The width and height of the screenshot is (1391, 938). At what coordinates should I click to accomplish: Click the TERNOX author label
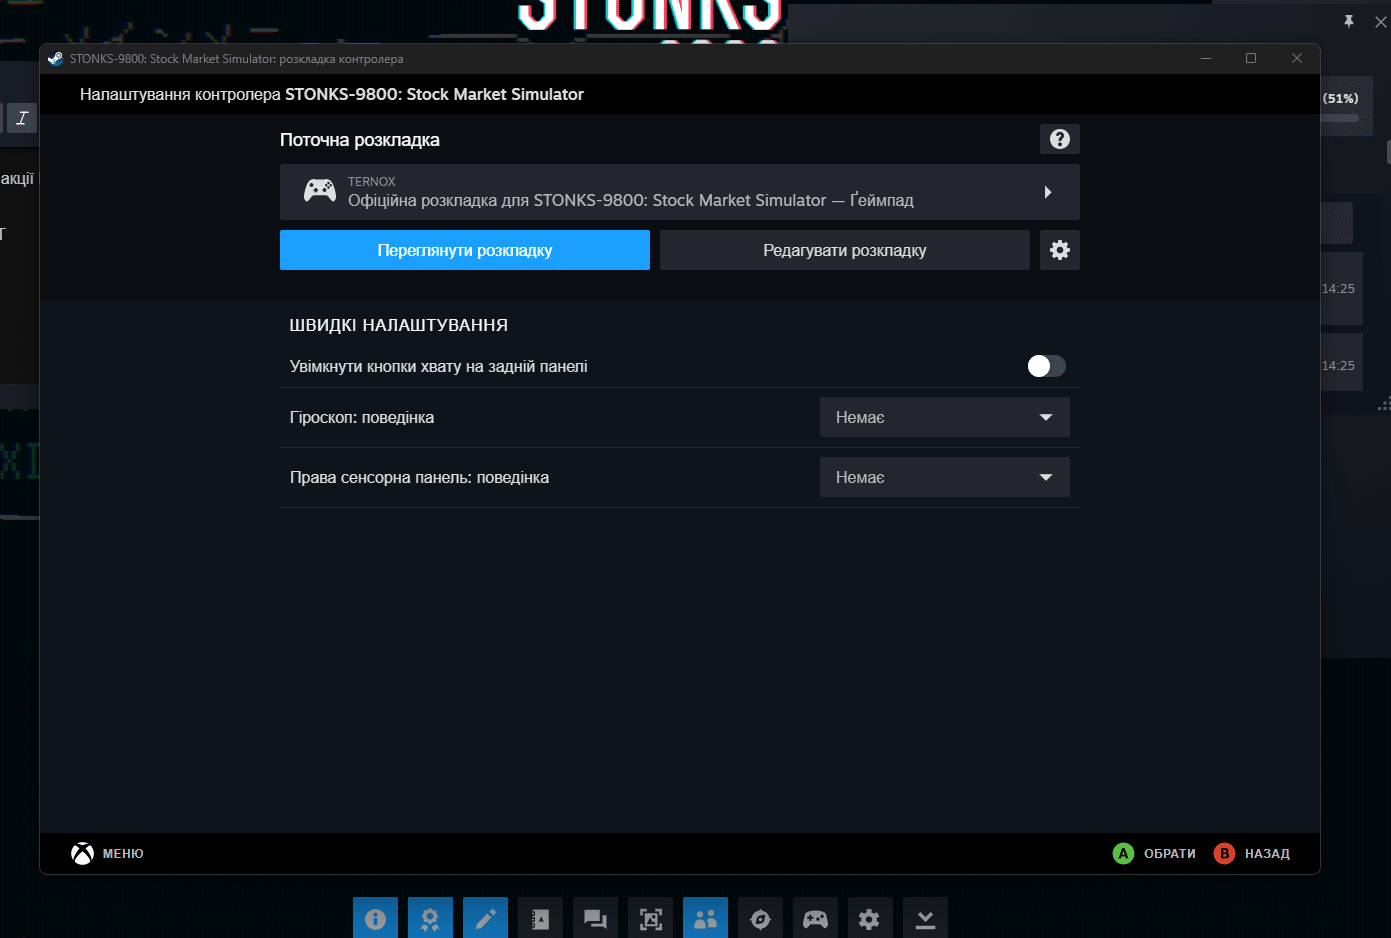[x=372, y=181]
